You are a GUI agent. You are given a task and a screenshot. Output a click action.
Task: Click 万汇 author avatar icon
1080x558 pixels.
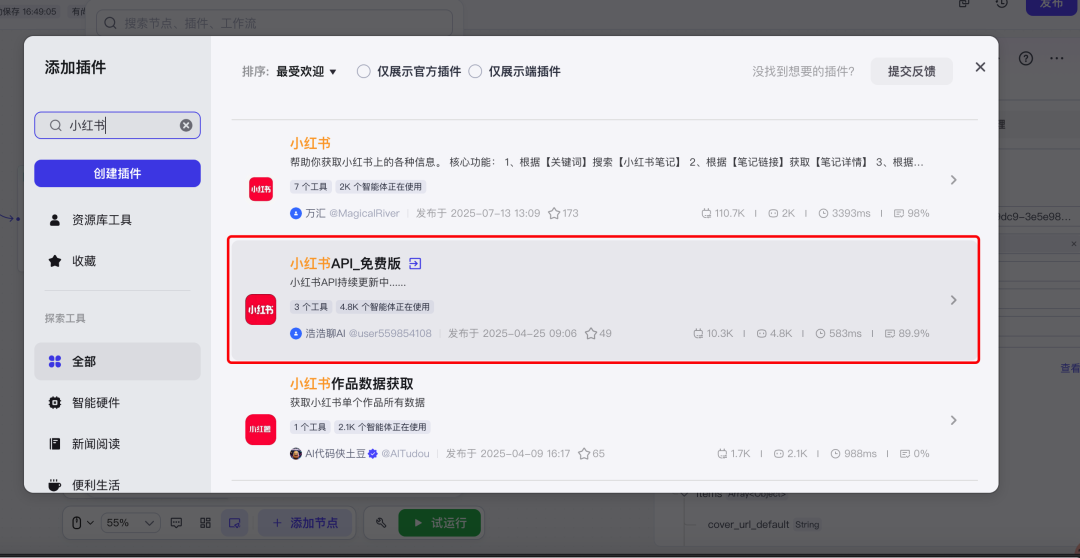(x=296, y=214)
